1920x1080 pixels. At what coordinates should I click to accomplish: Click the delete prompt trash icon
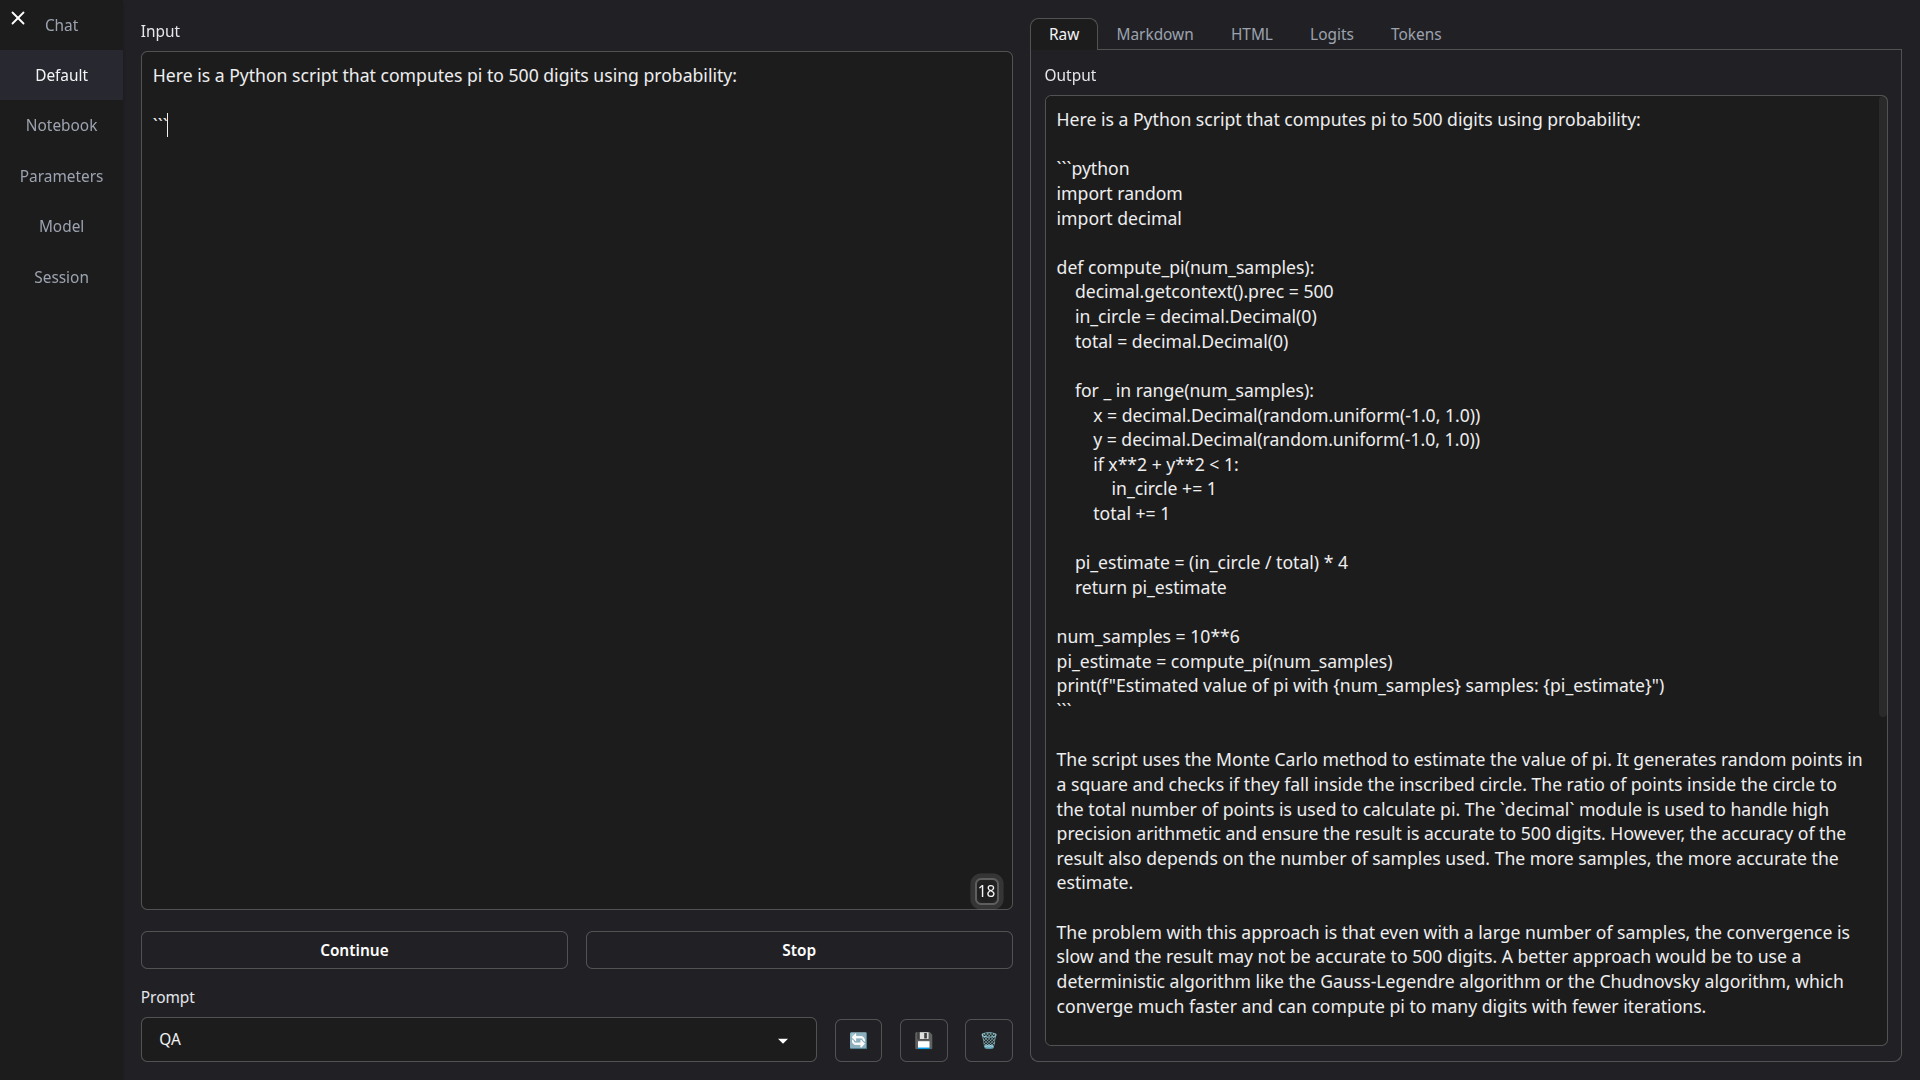point(988,1040)
